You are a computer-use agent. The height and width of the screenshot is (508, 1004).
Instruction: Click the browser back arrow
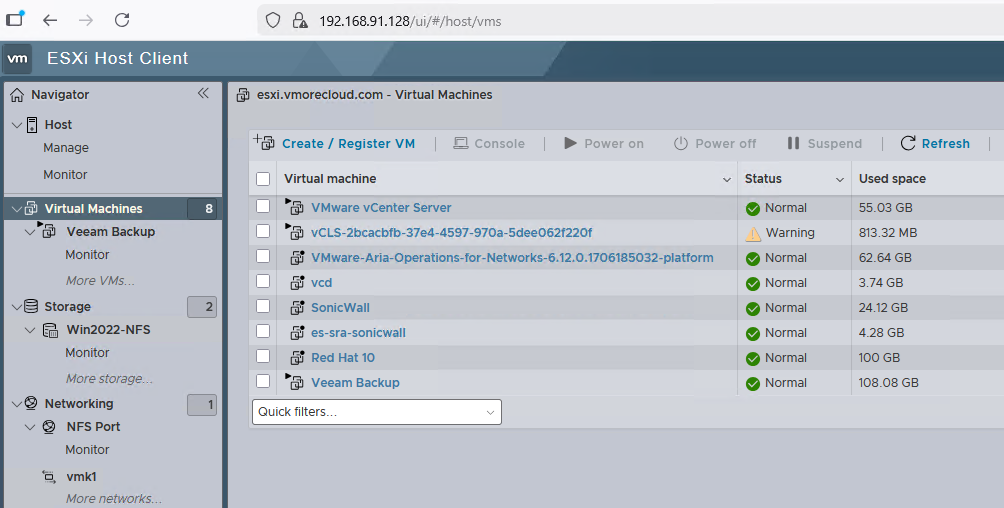coord(50,20)
